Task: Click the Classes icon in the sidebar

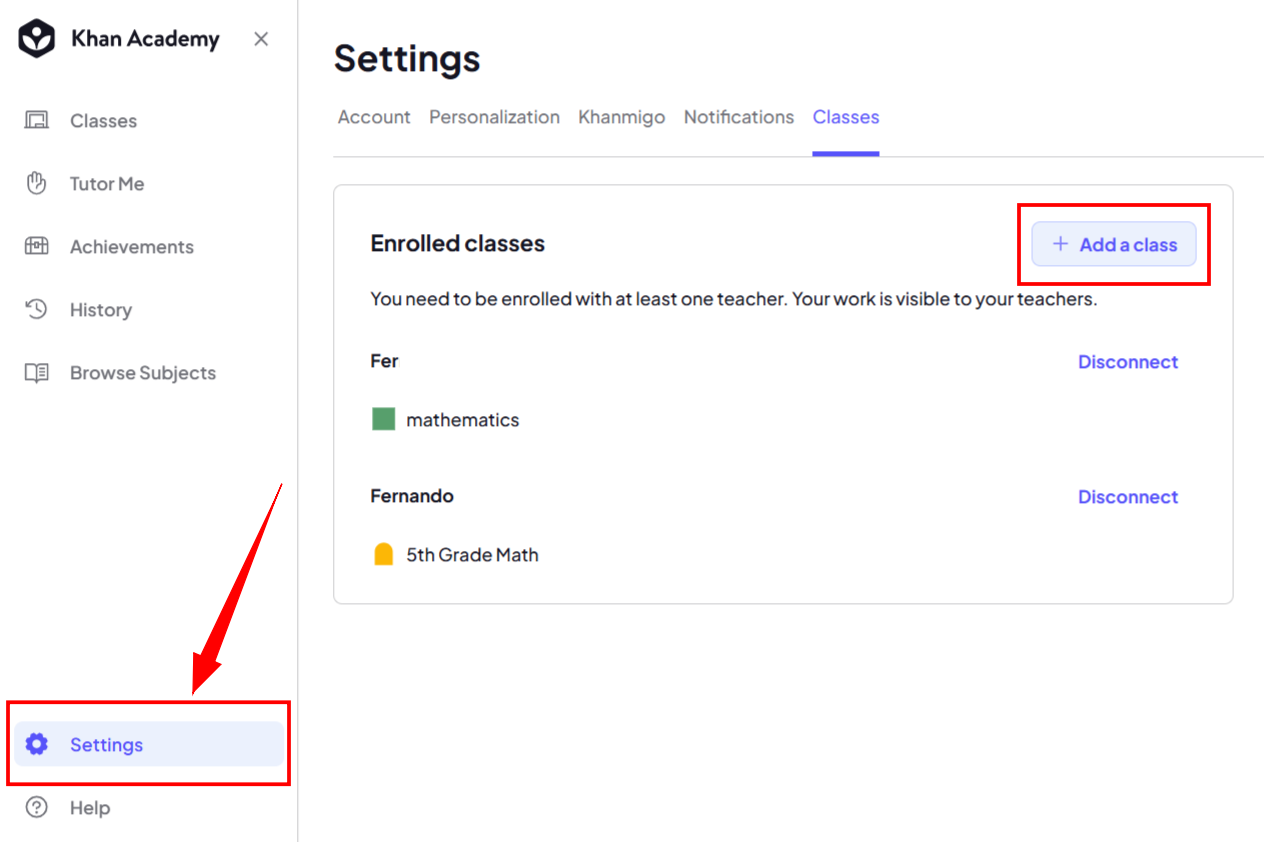Action: [37, 121]
